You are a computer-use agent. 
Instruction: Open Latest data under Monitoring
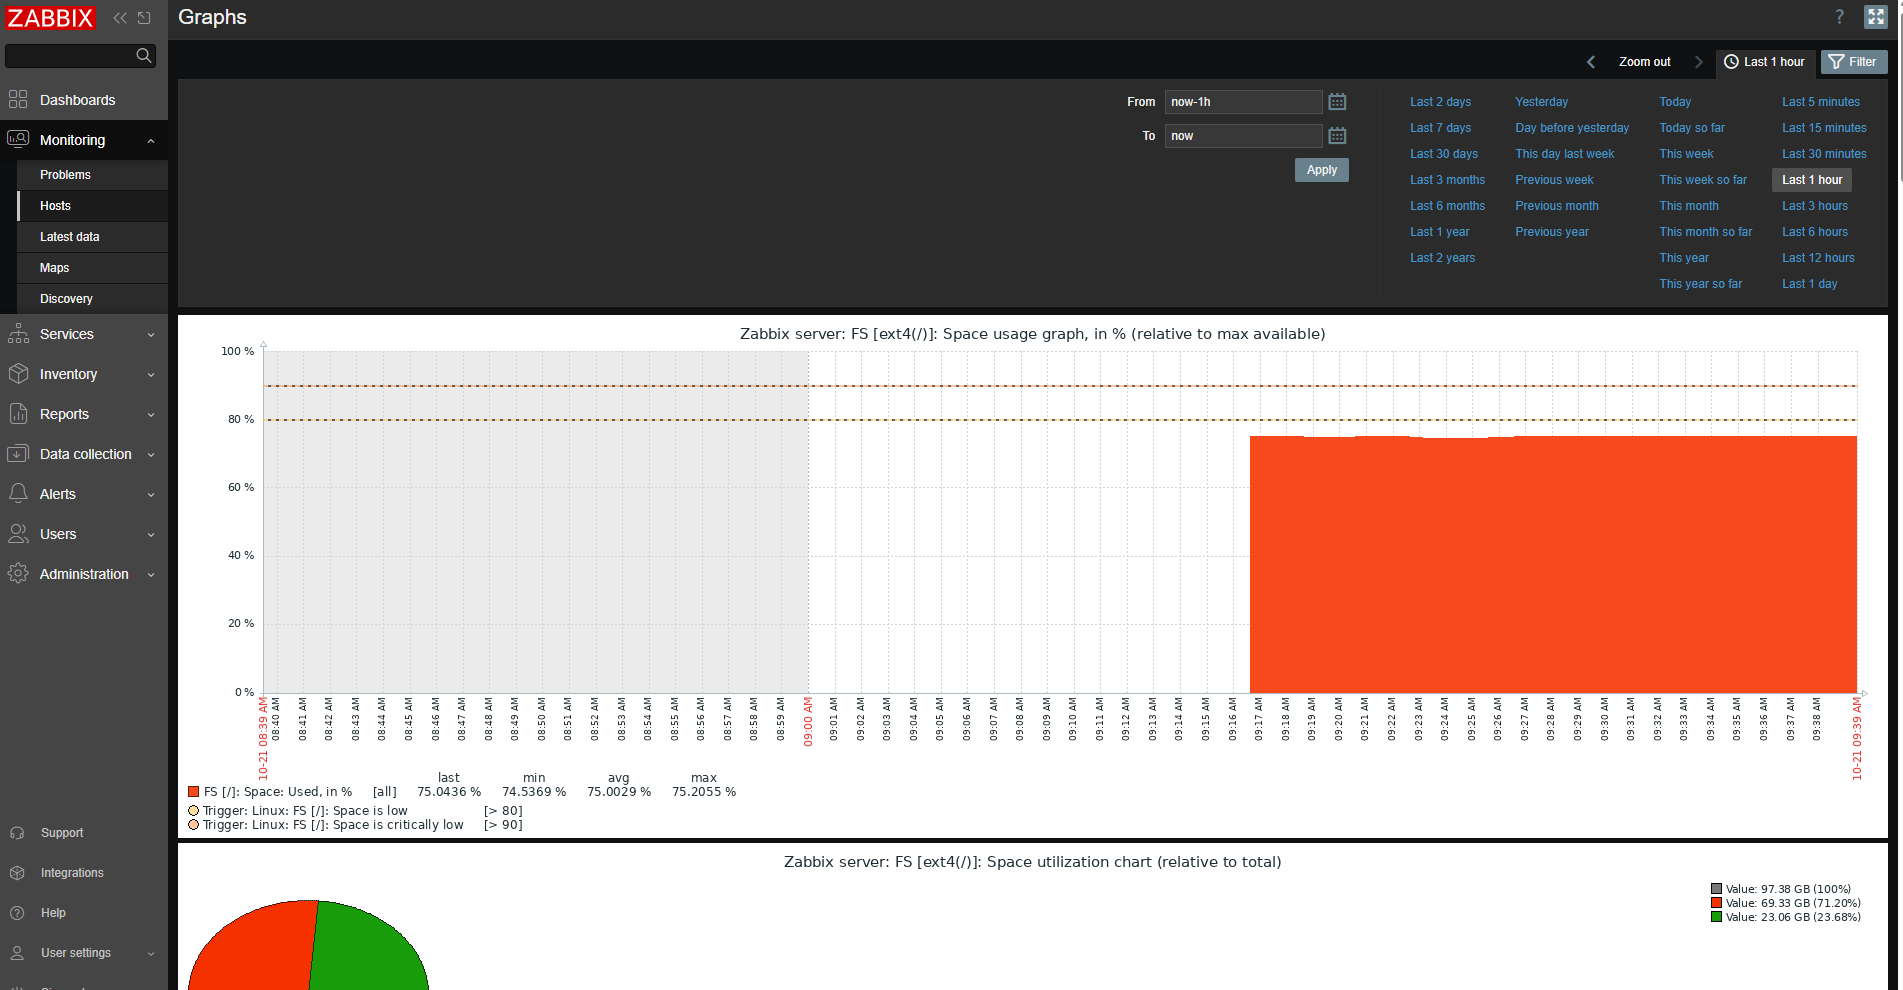70,237
